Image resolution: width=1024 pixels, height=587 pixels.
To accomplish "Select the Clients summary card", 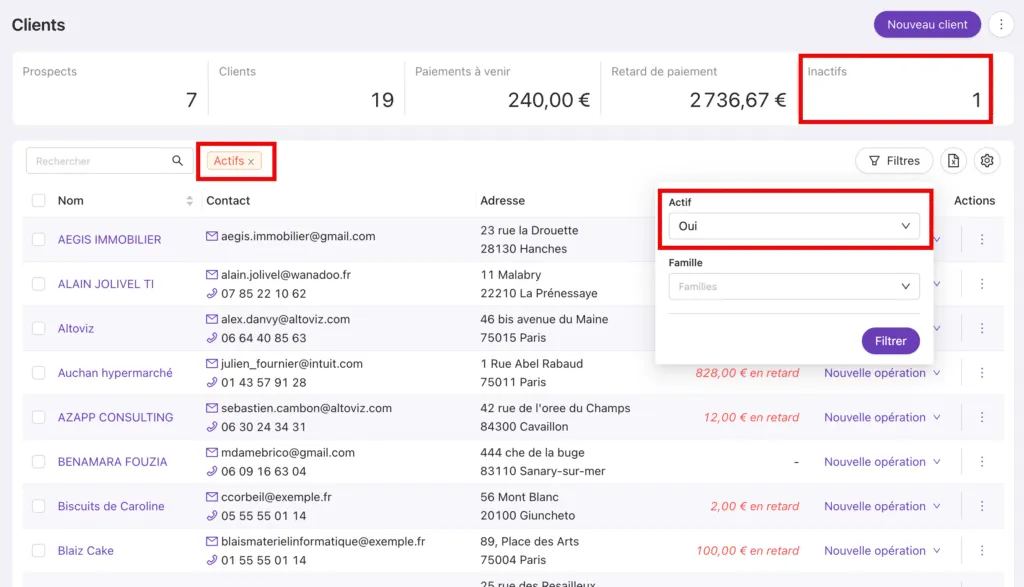I will 306,88.
